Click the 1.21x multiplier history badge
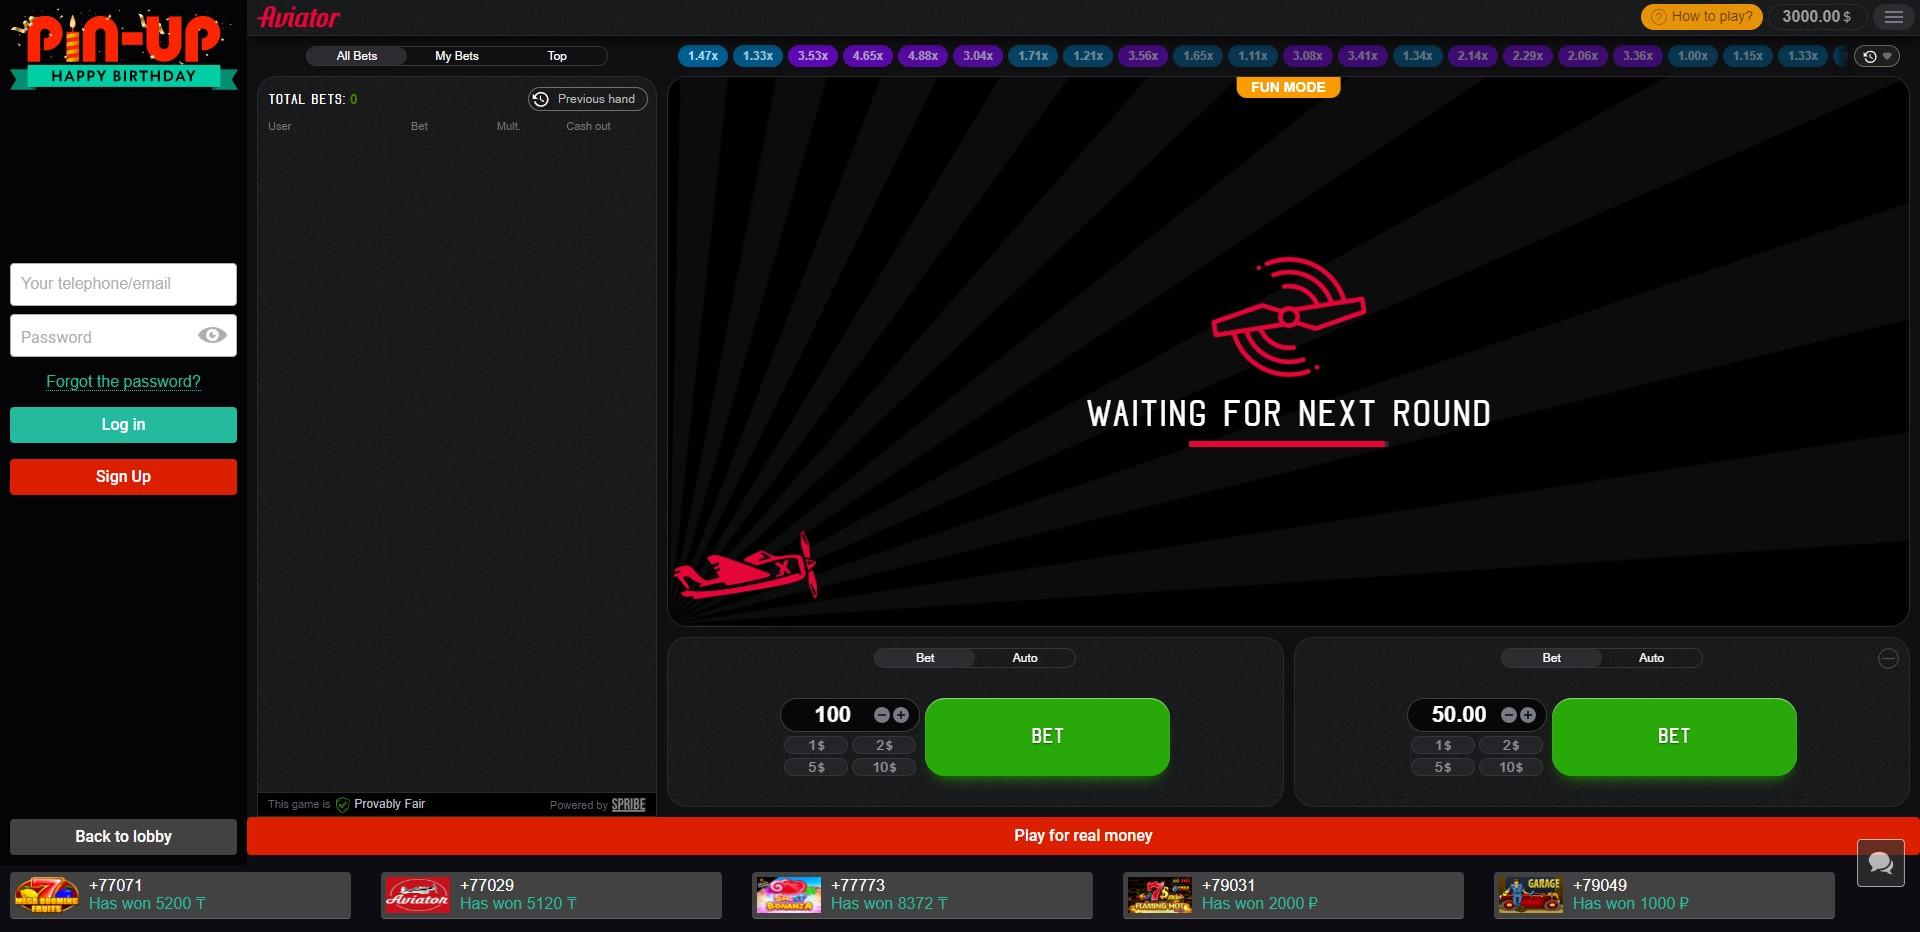The width and height of the screenshot is (1920, 932). point(1088,56)
